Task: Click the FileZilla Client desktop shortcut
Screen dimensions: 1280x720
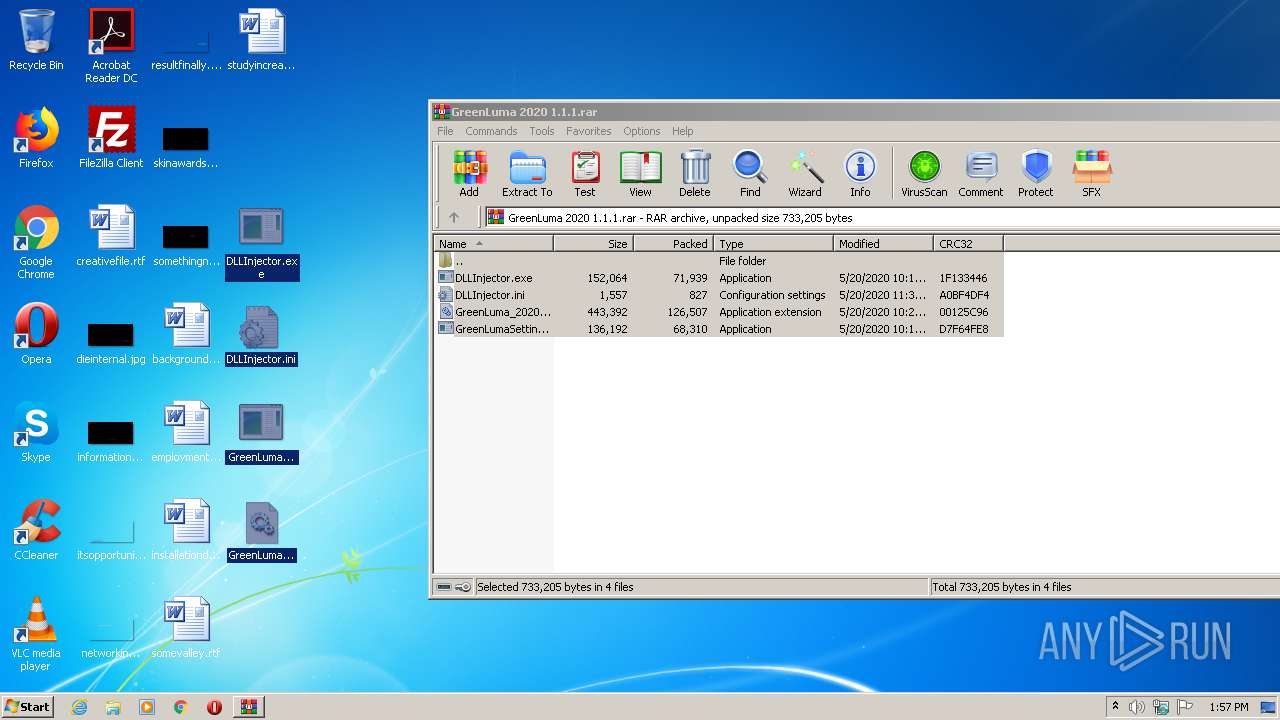Action: click(111, 138)
